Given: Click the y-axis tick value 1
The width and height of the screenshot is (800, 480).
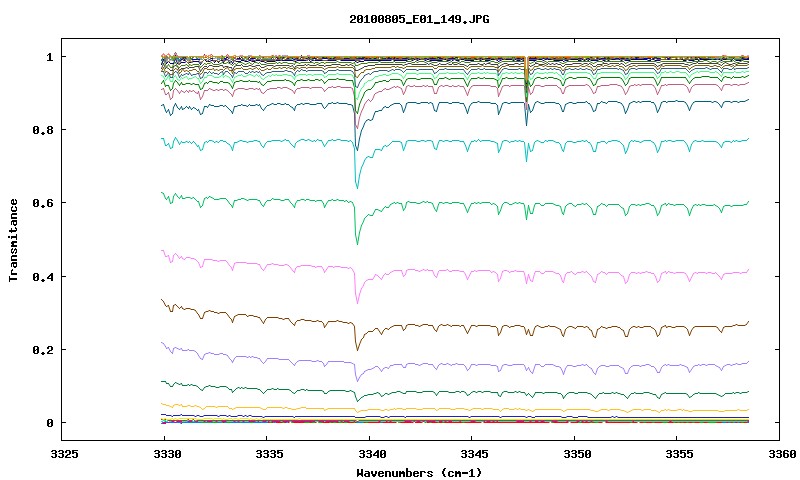Looking at the screenshot, I should (x=49, y=57).
